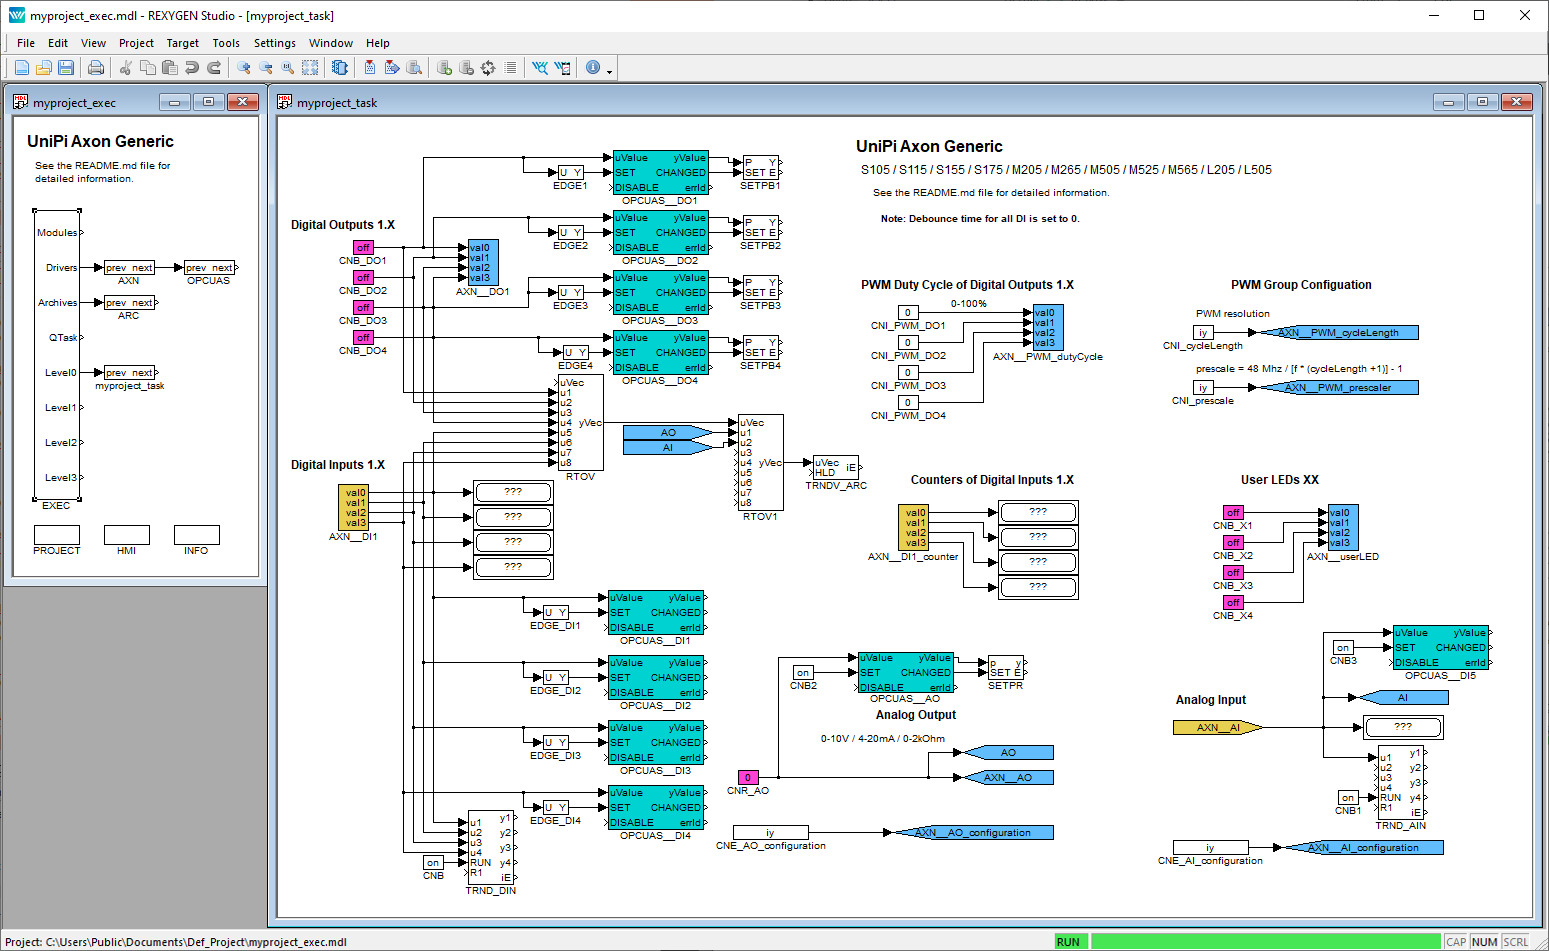Viewport: 1549px width, 951px height.
Task: Compile the project via toolbar icon
Action: tap(370, 68)
